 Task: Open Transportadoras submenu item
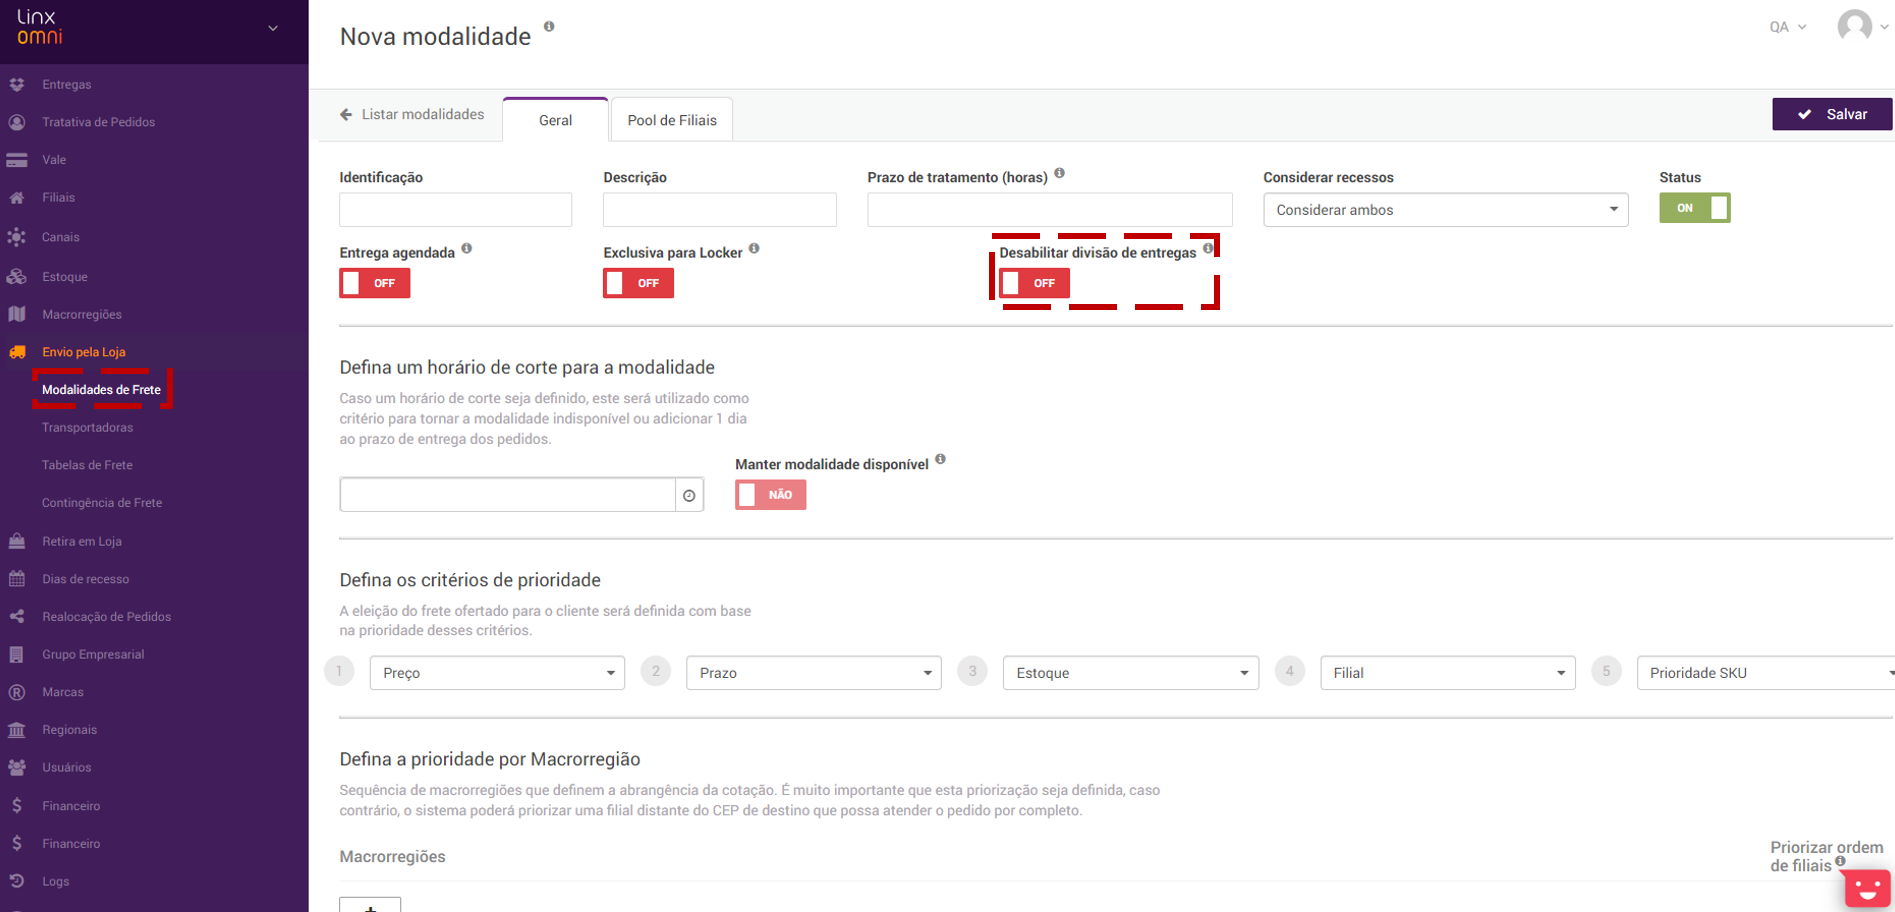tap(87, 428)
